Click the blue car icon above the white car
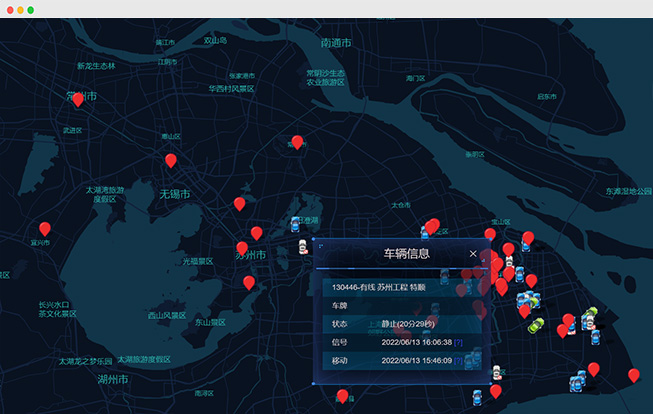 click(295, 223)
